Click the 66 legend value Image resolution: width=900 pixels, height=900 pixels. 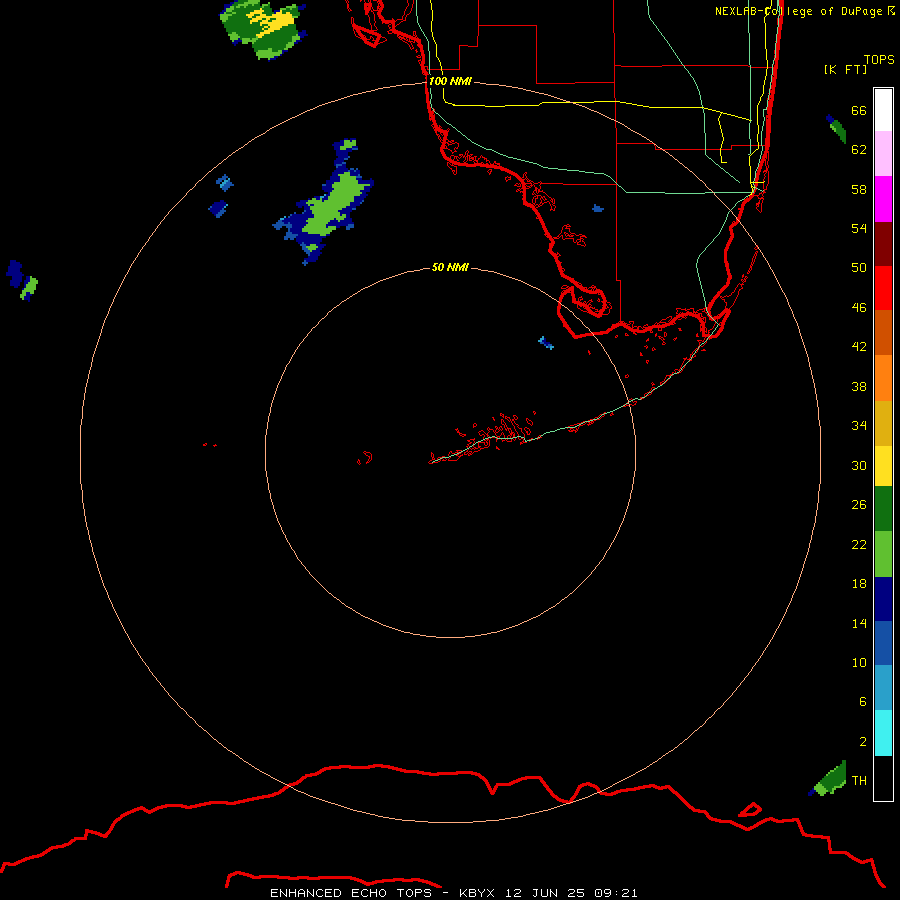pos(859,110)
